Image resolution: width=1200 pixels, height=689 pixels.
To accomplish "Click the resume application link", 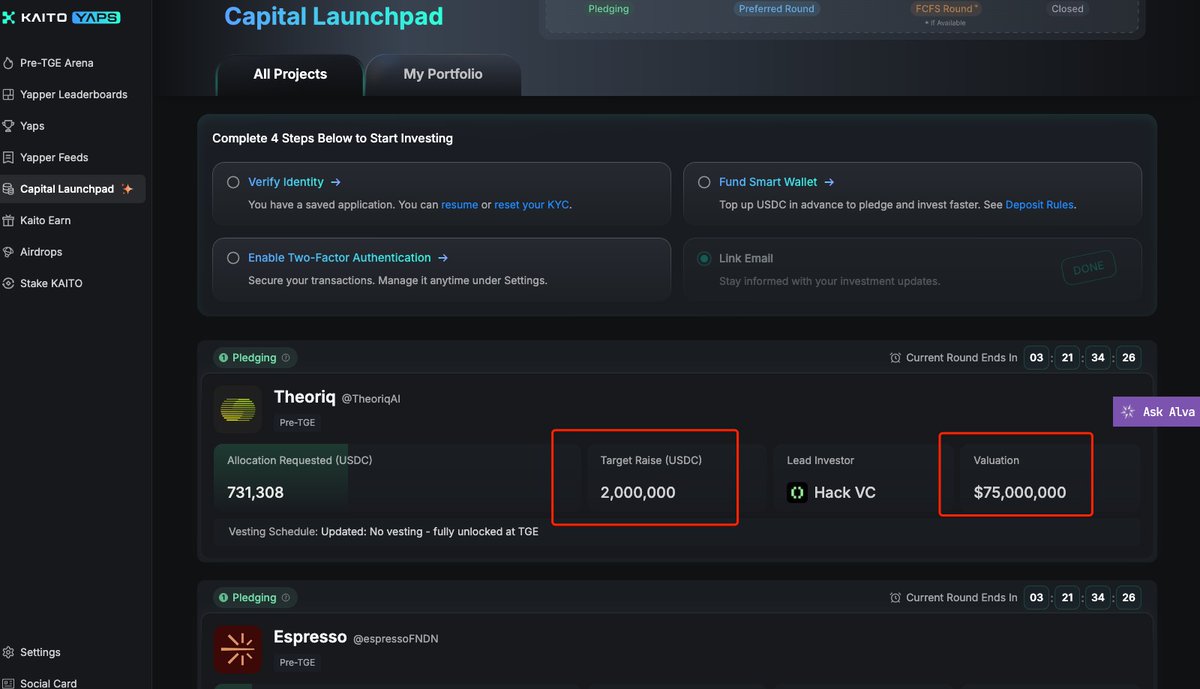I will pyautogui.click(x=460, y=205).
